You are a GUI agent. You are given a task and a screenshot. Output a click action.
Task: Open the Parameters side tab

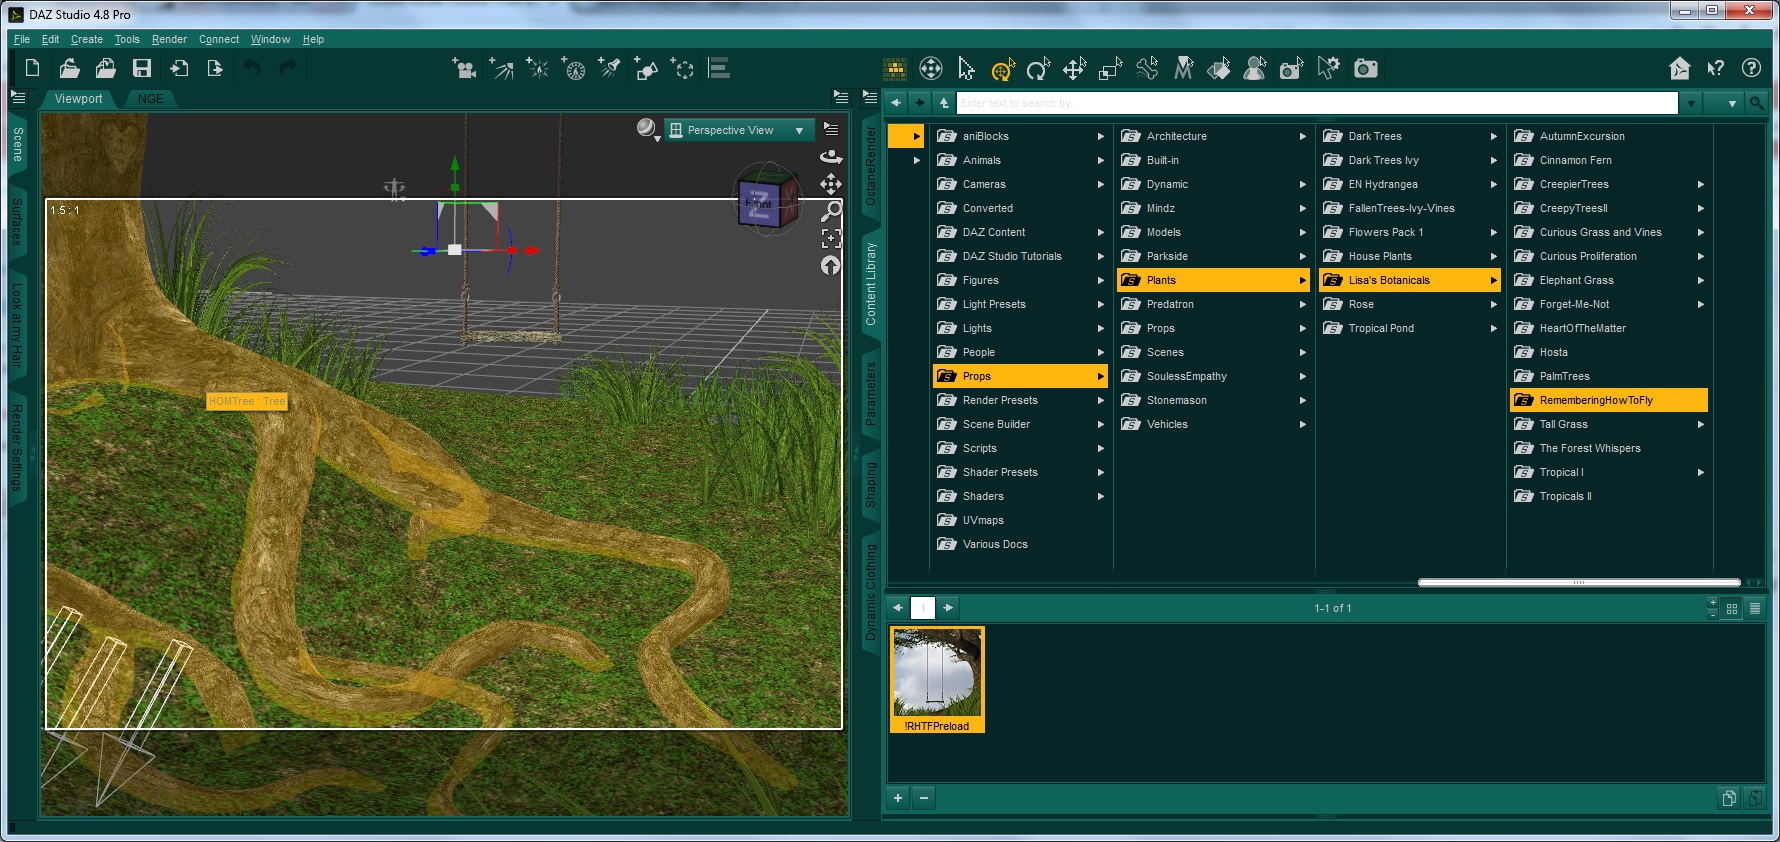pyautogui.click(x=870, y=394)
